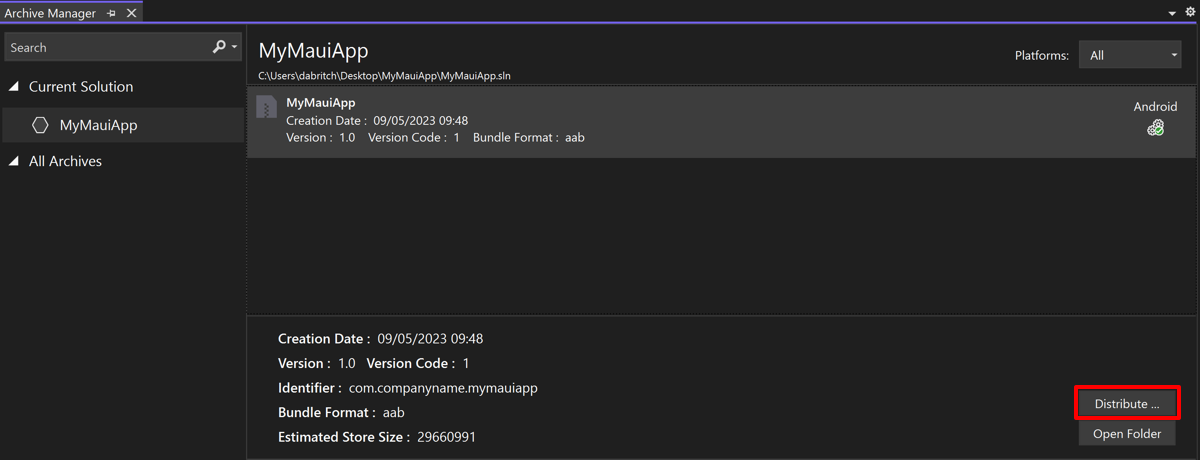Viewport: 1200px width, 460px height.
Task: Click the archive file icon in list
Action: coord(266,107)
